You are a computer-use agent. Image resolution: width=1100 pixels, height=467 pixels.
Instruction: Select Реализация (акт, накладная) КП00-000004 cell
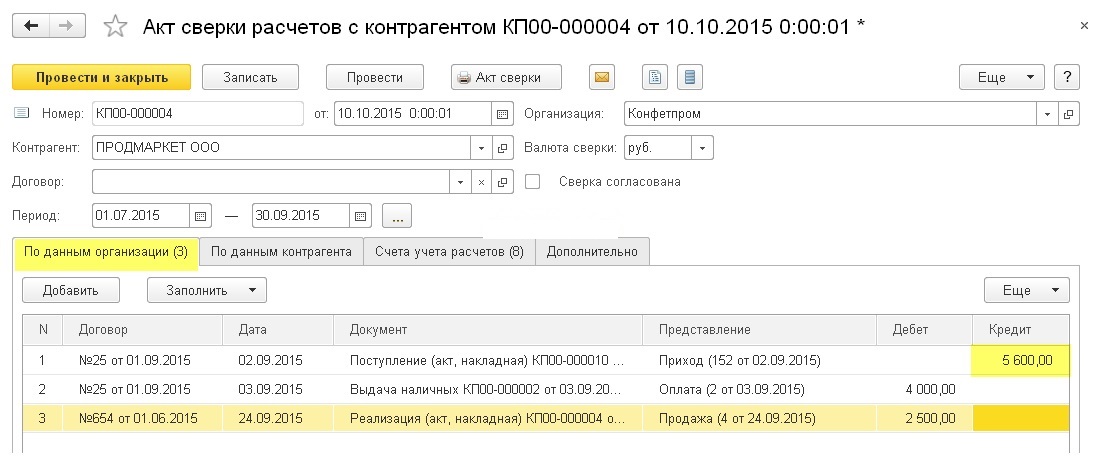pos(488,419)
